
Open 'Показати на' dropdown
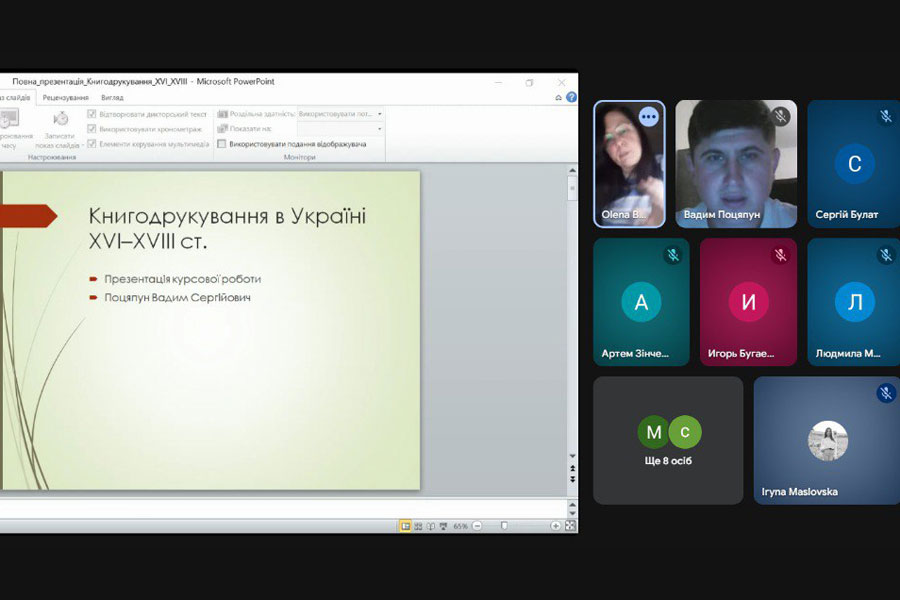click(x=340, y=129)
